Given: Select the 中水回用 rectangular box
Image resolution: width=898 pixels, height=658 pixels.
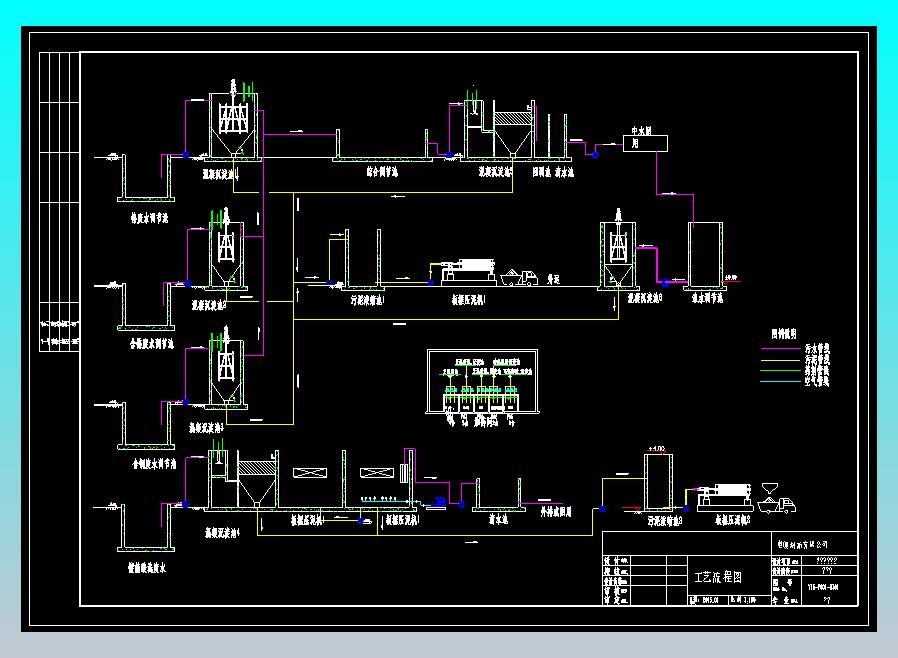Looking at the screenshot, I should pyautogui.click(x=645, y=143).
